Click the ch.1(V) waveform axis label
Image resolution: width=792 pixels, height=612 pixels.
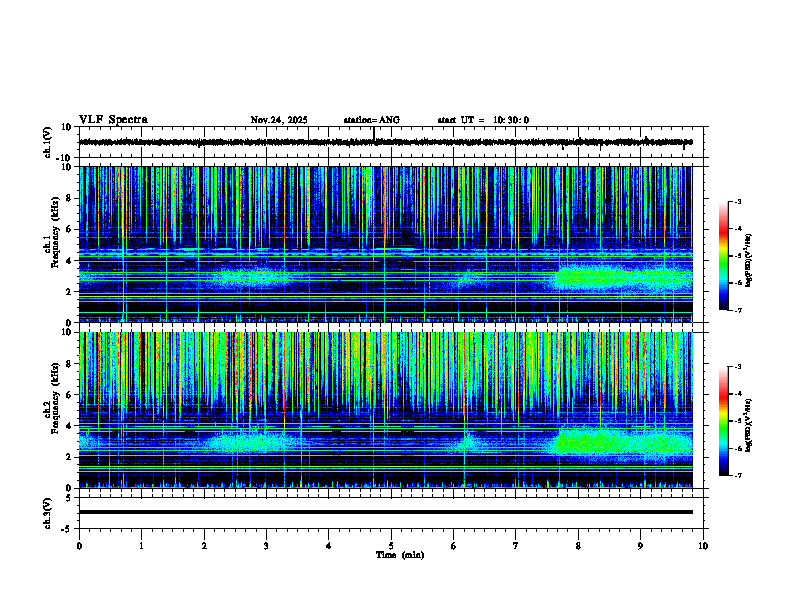[x=47, y=142]
